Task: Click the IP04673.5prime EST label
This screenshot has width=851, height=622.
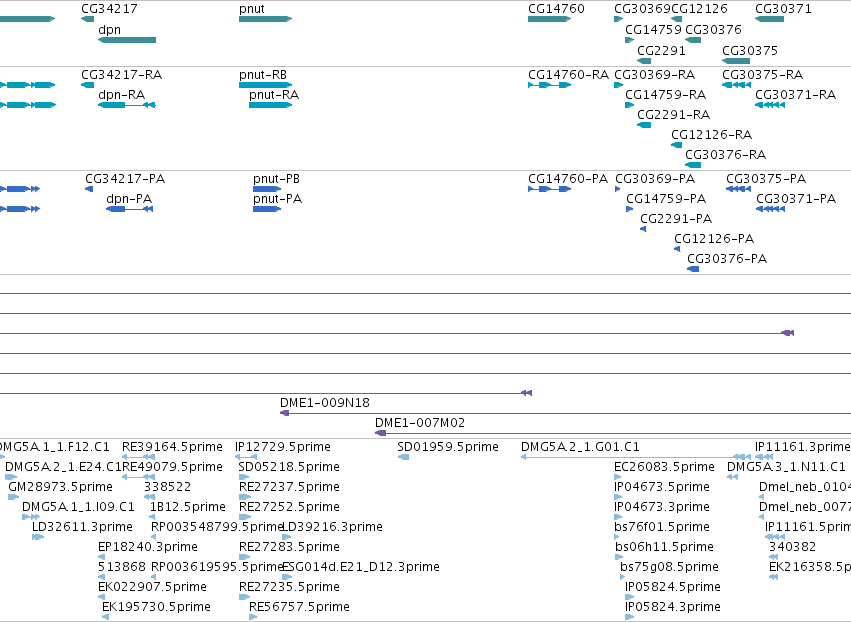Action: pyautogui.click(x=662, y=487)
